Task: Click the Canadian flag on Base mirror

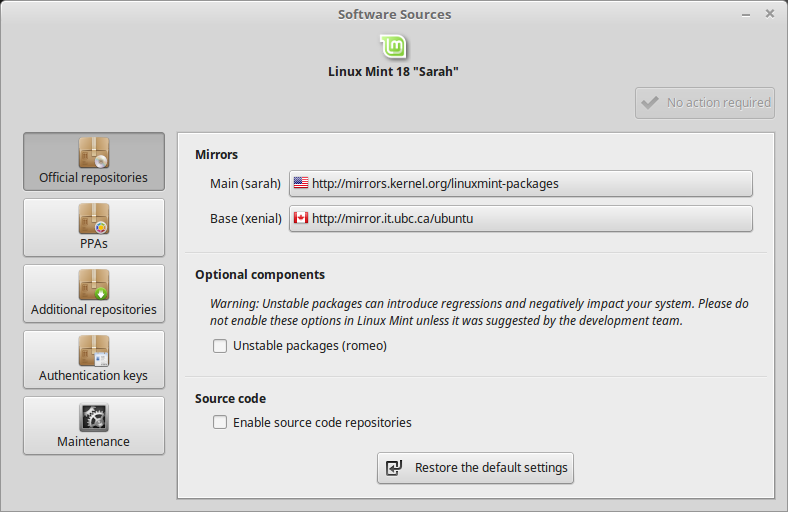Action: [x=300, y=218]
